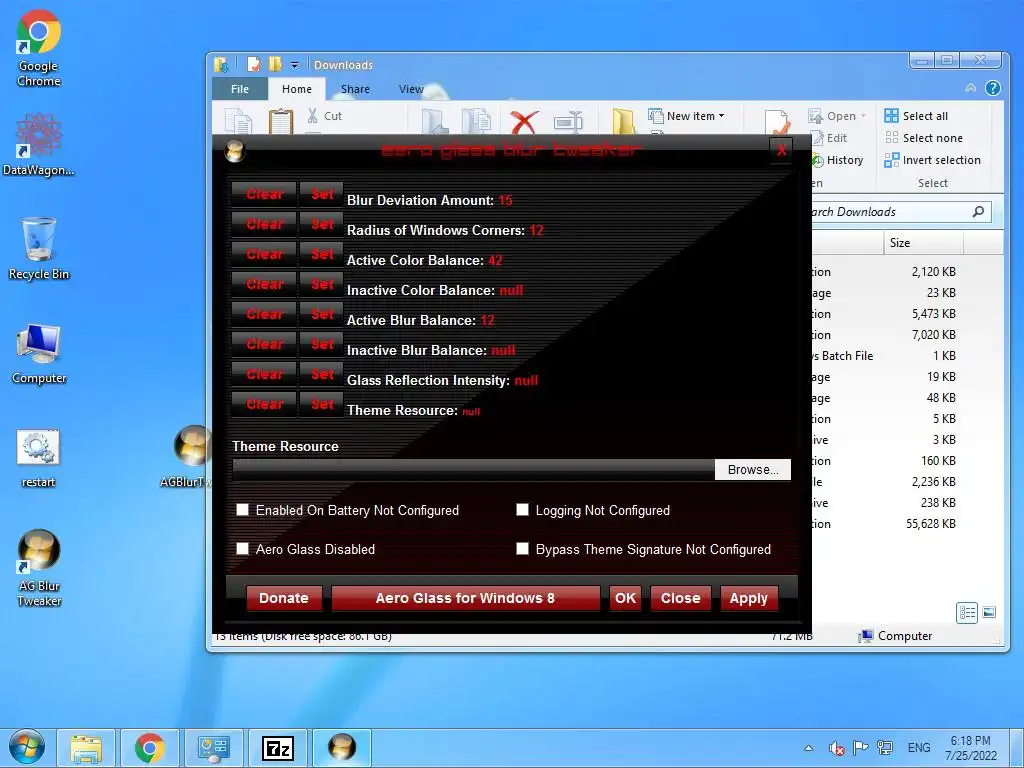
Task: Open the New item dropdown
Action: [x=686, y=116]
